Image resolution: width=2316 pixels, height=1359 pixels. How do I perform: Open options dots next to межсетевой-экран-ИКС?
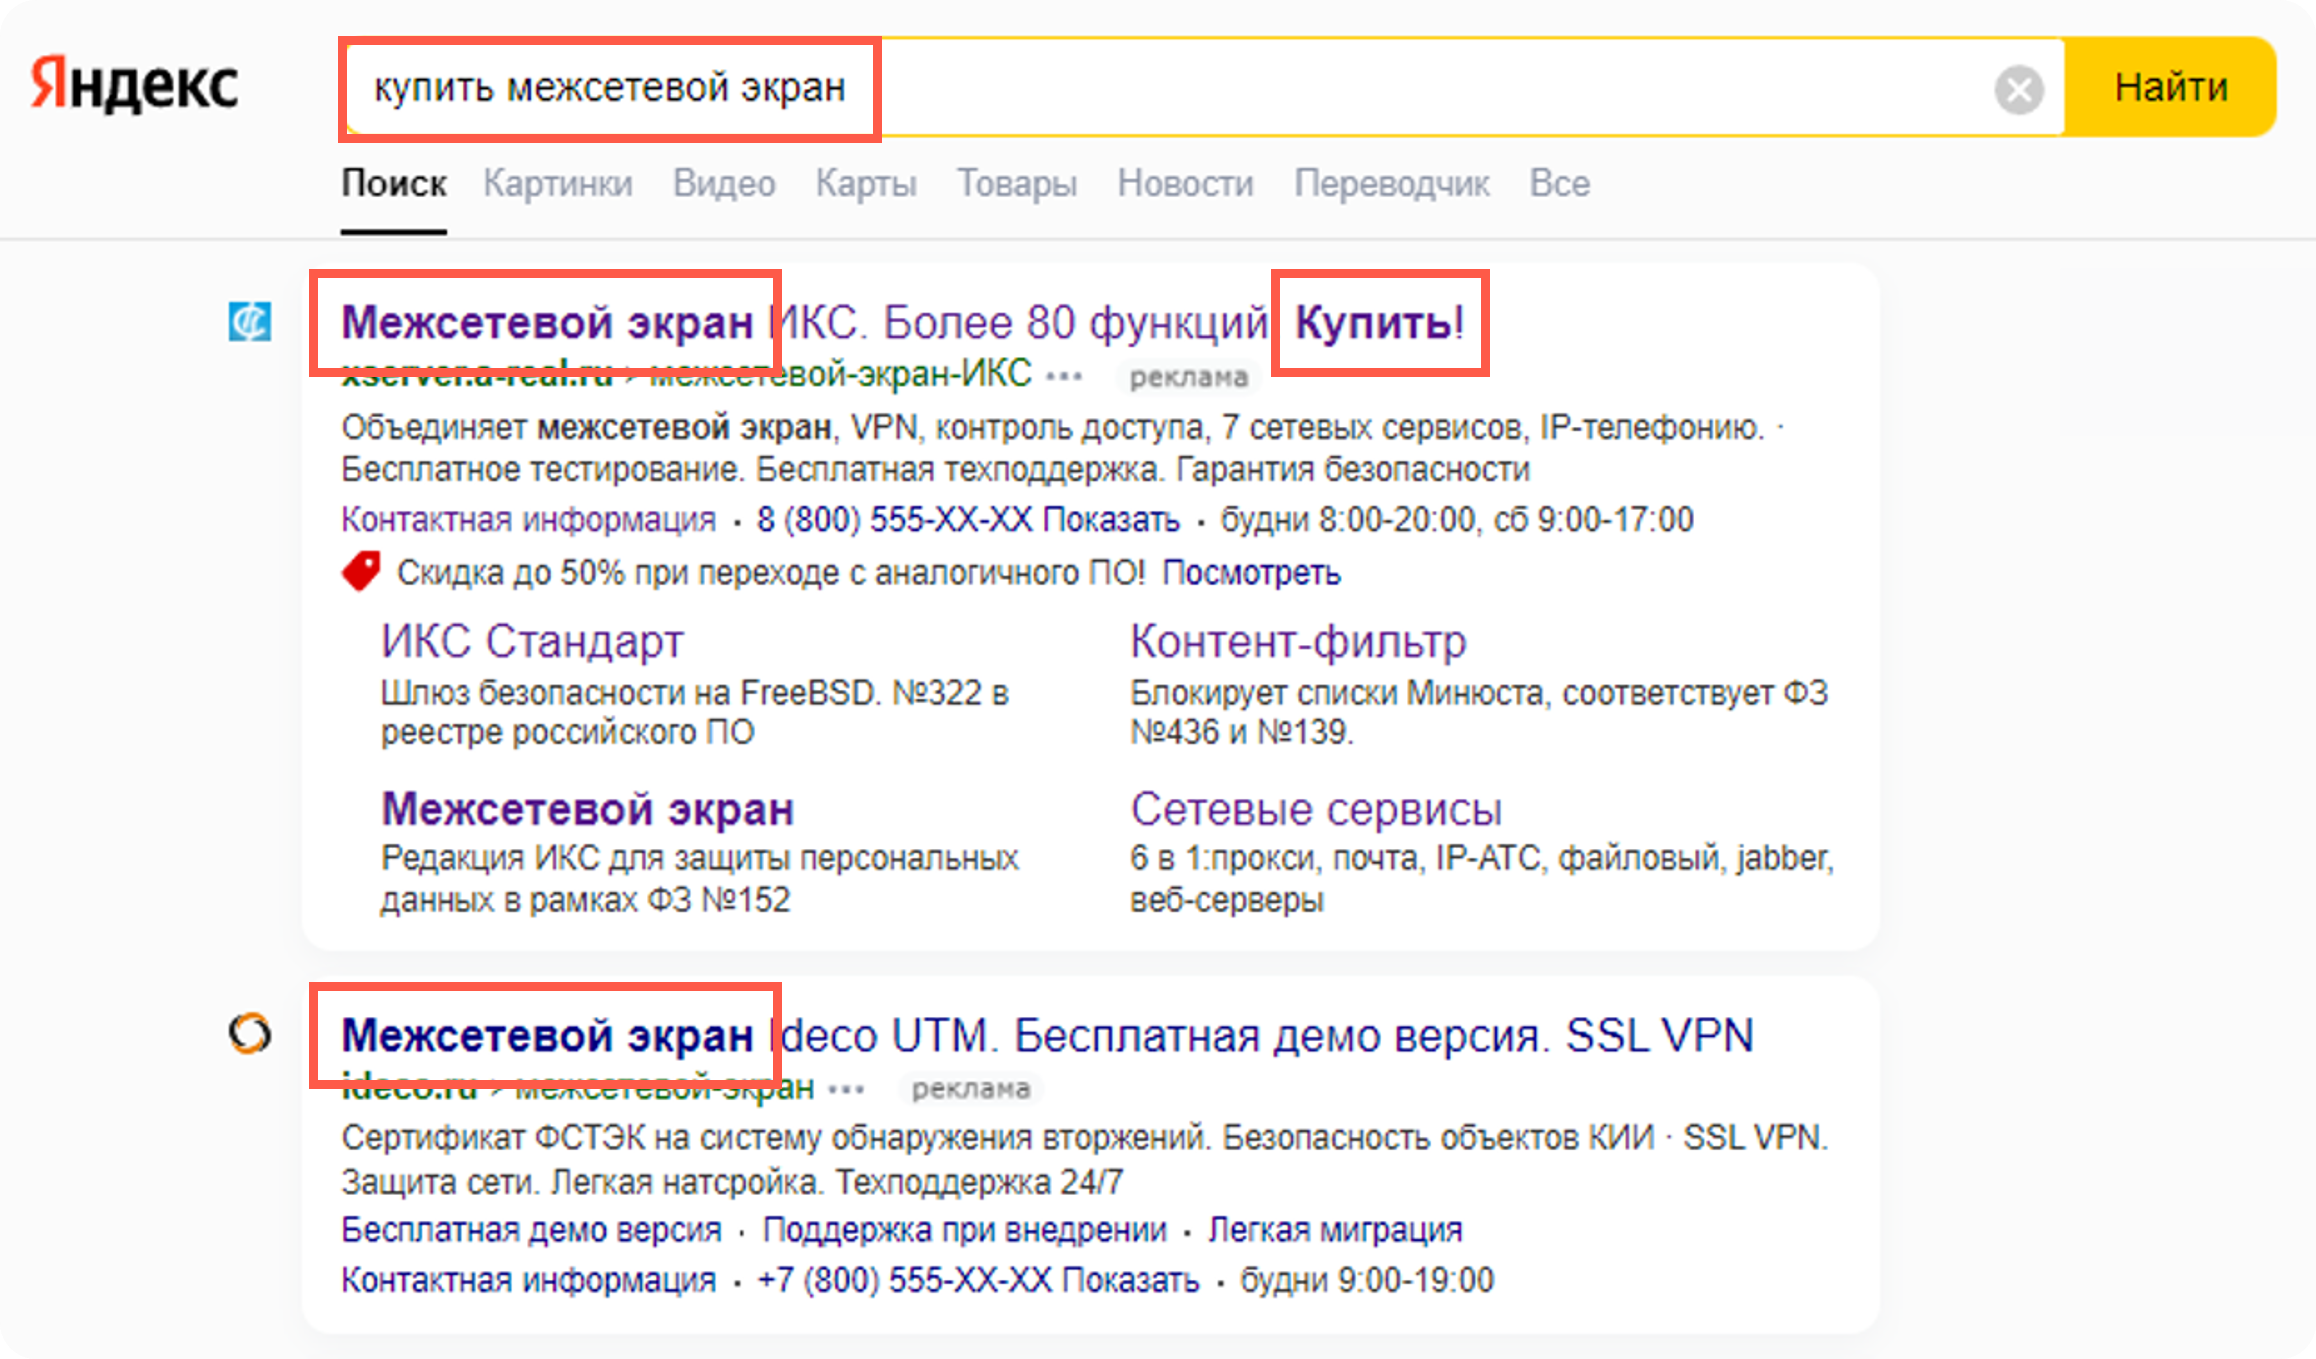tap(1064, 377)
